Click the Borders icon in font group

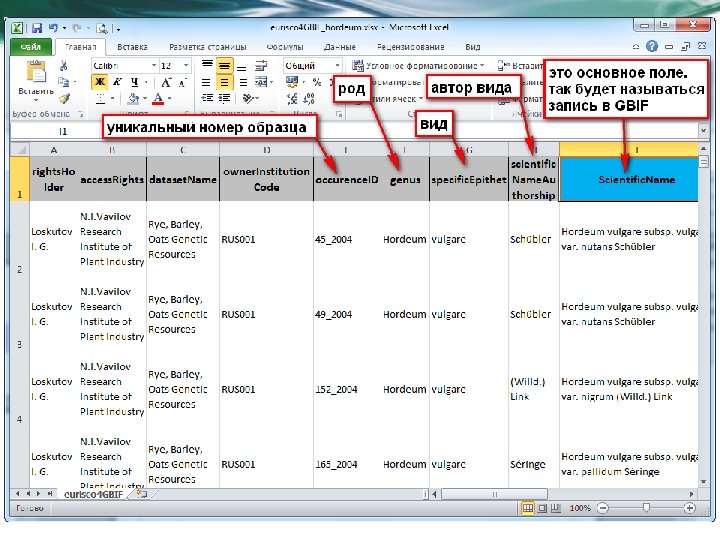pyautogui.click(x=100, y=98)
